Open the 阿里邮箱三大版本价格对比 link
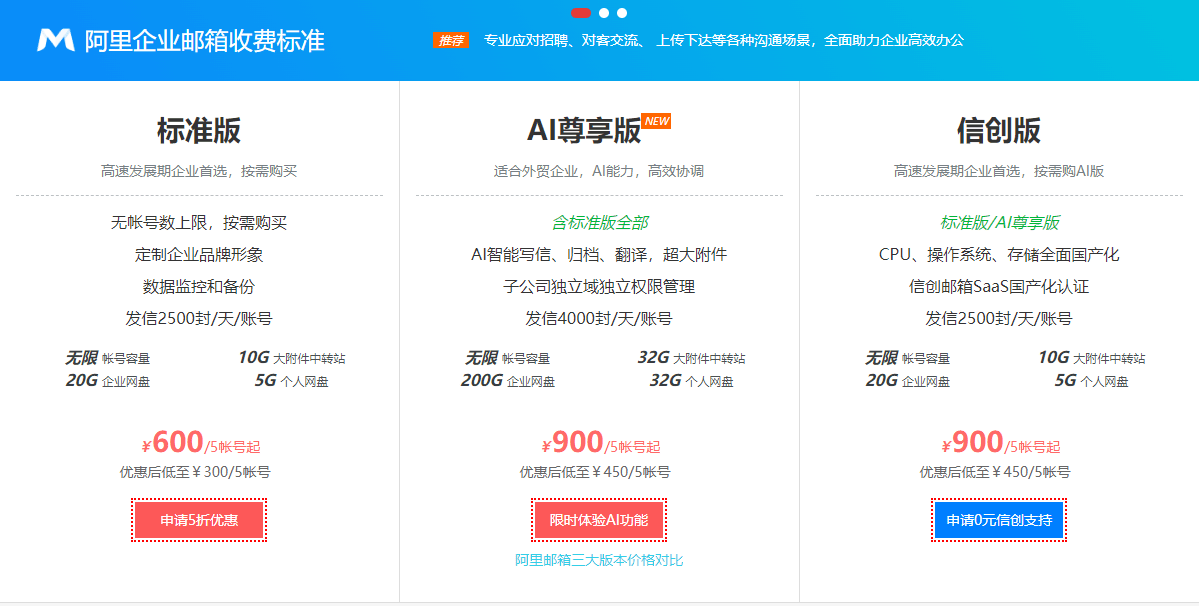 point(599,560)
